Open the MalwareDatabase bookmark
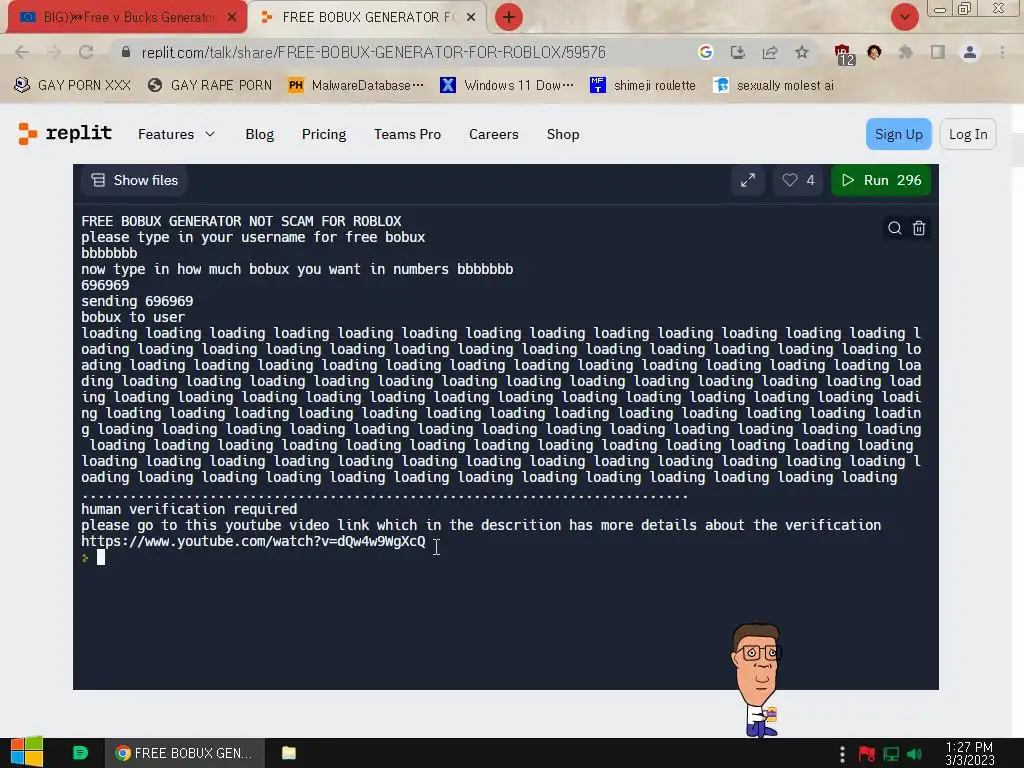This screenshot has width=1024, height=768. pos(356,85)
